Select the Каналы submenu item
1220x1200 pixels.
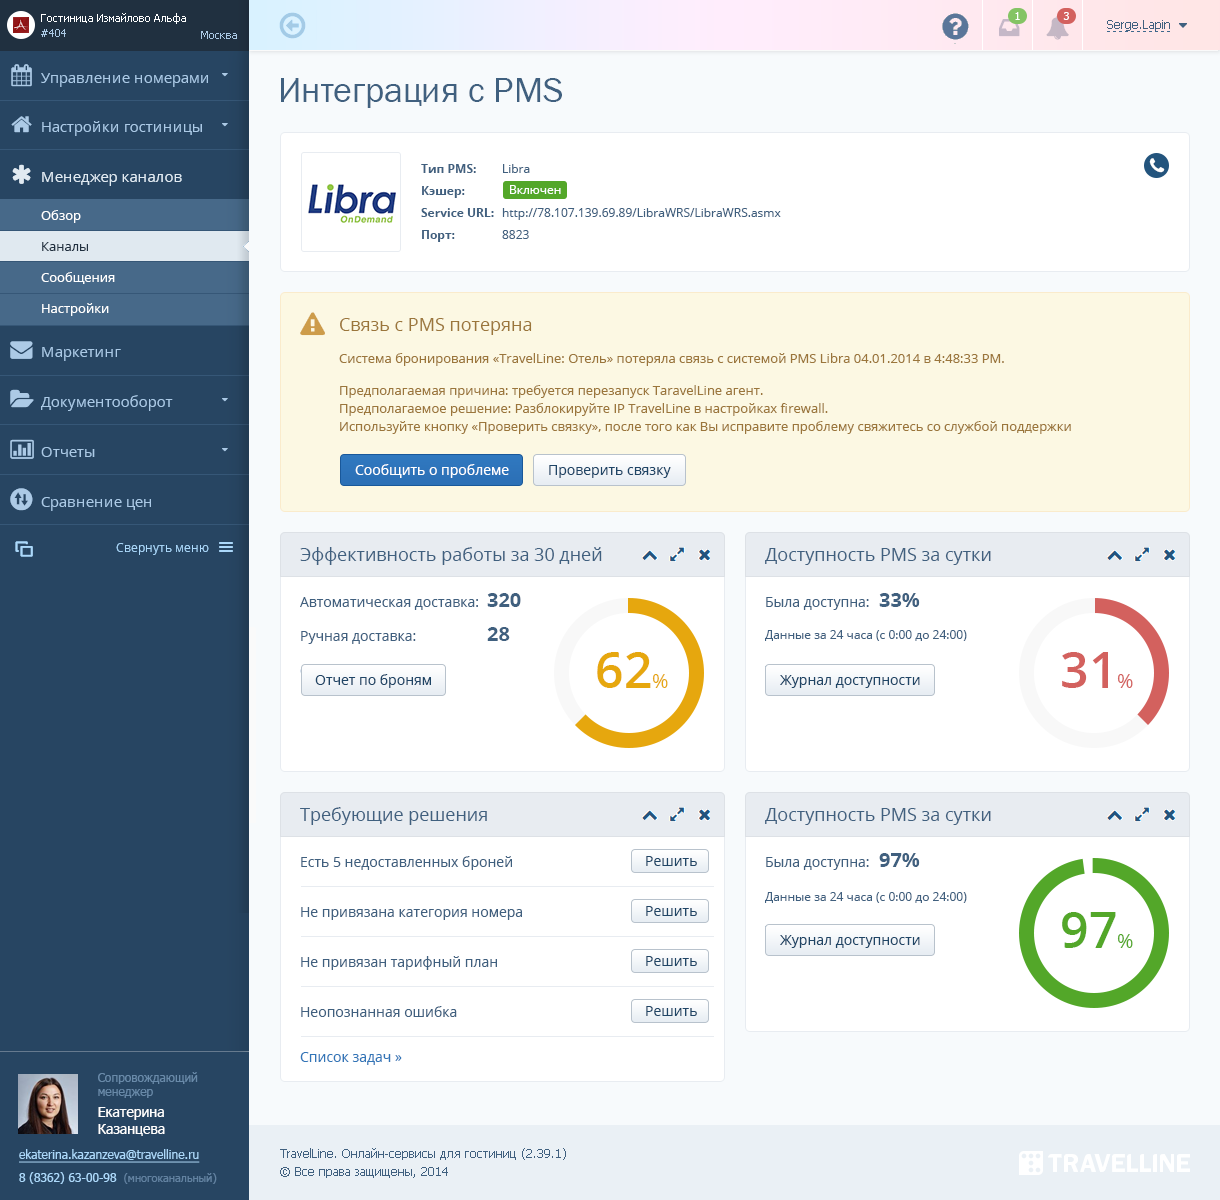point(124,246)
